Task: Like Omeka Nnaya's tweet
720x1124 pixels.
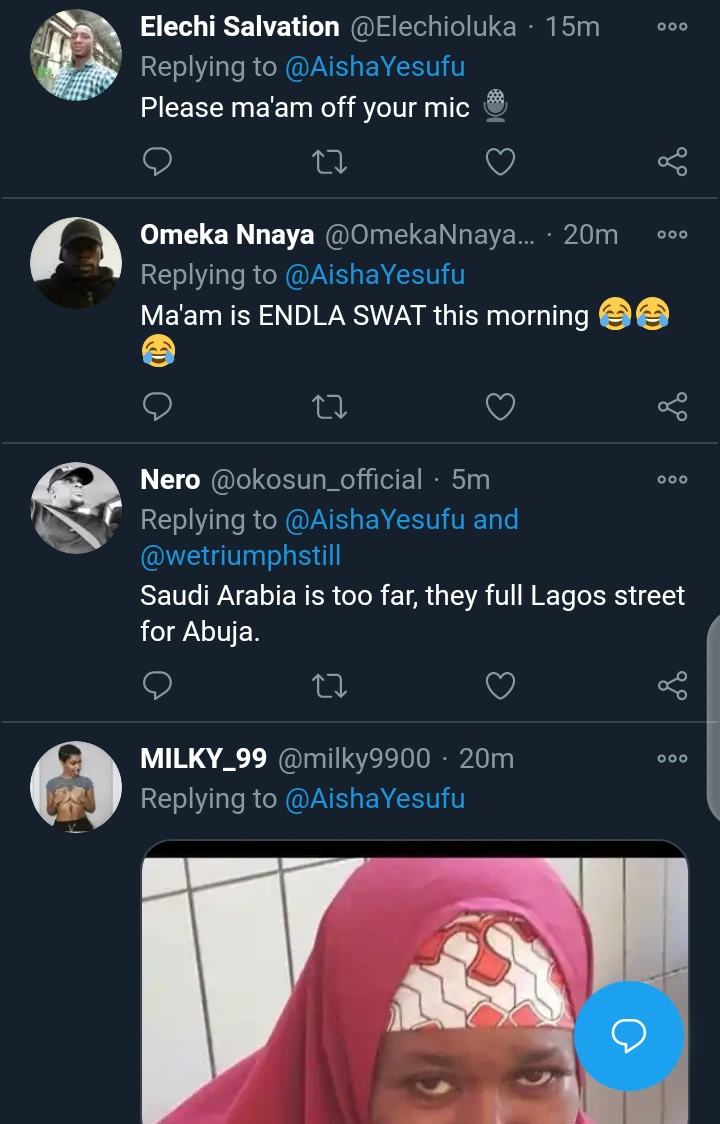Action: pyautogui.click(x=500, y=406)
